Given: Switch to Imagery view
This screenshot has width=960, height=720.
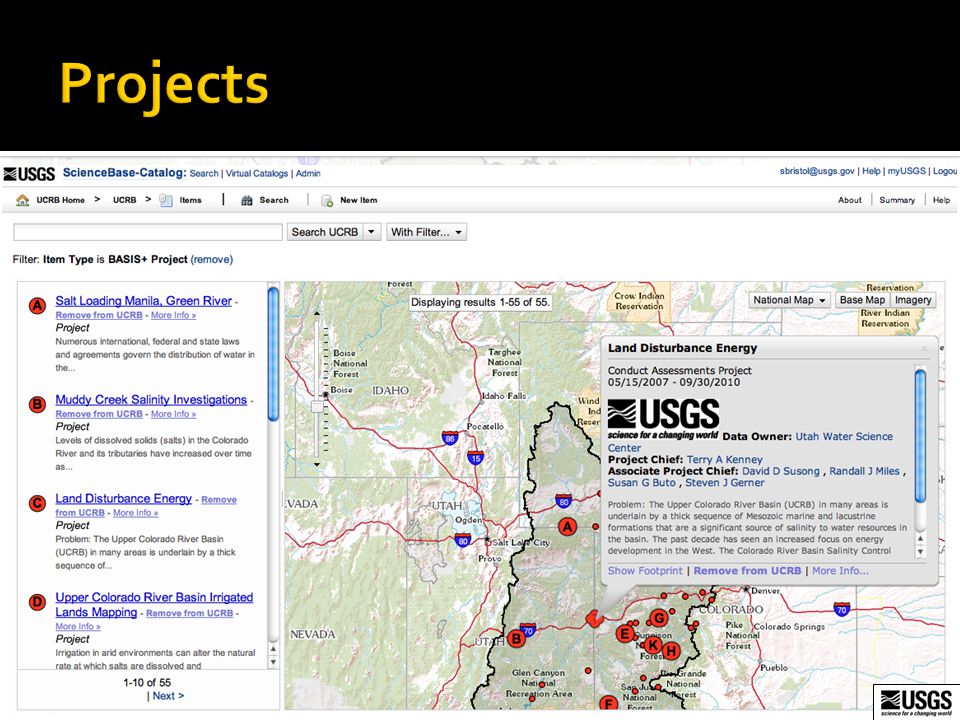Looking at the screenshot, I should (x=913, y=300).
